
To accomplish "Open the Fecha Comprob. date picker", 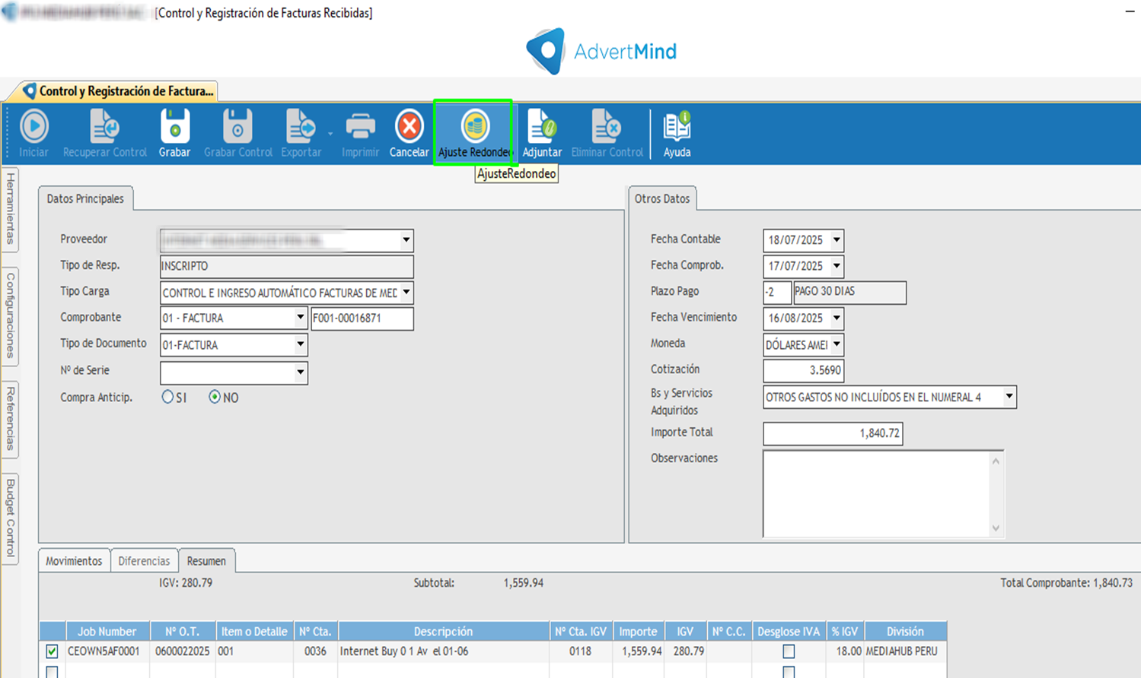I will (x=836, y=266).
